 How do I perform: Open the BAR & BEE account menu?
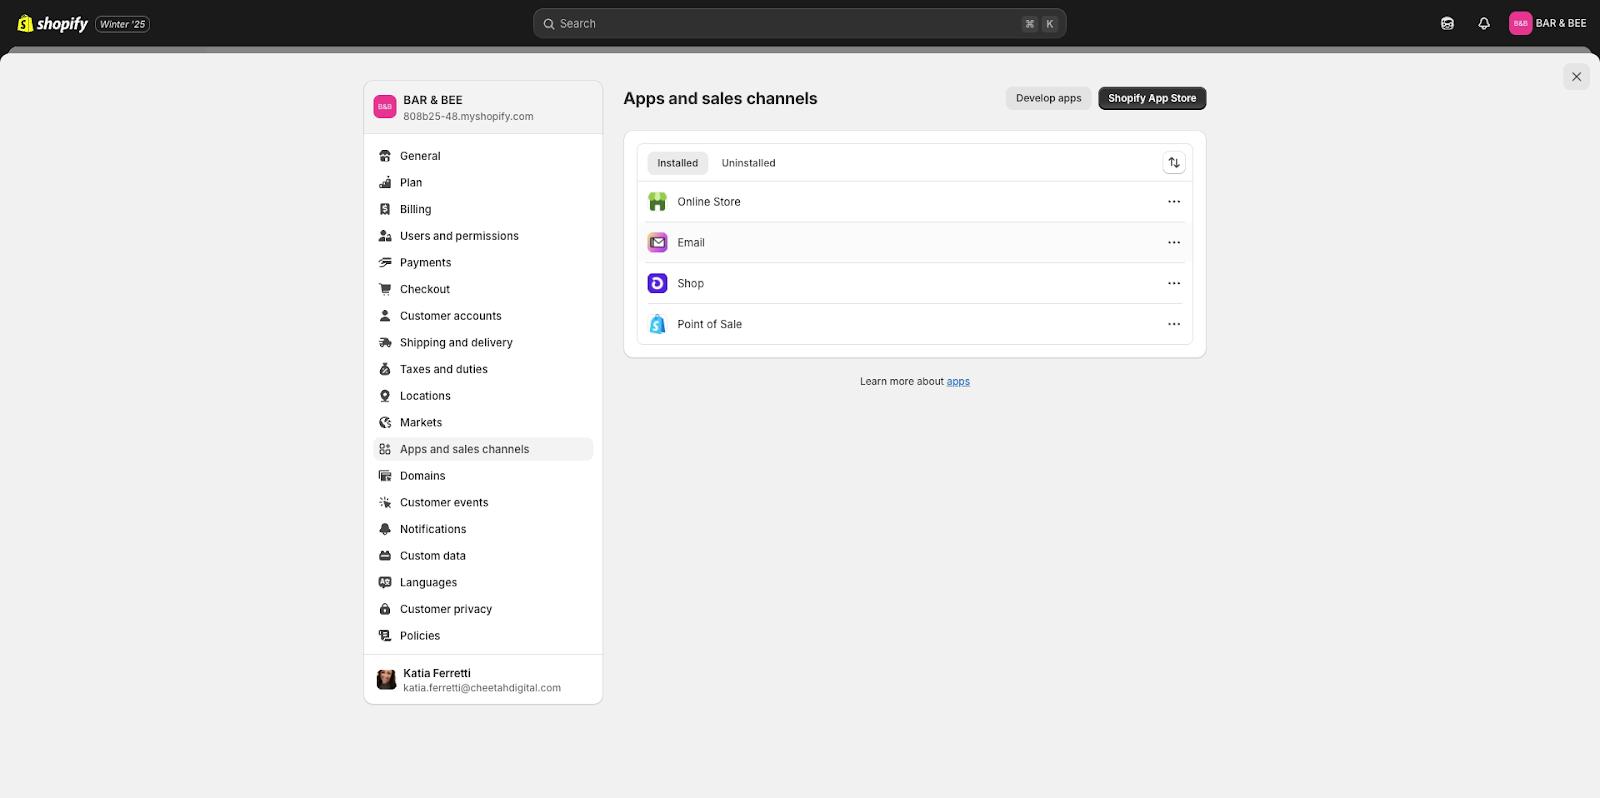(x=1548, y=24)
